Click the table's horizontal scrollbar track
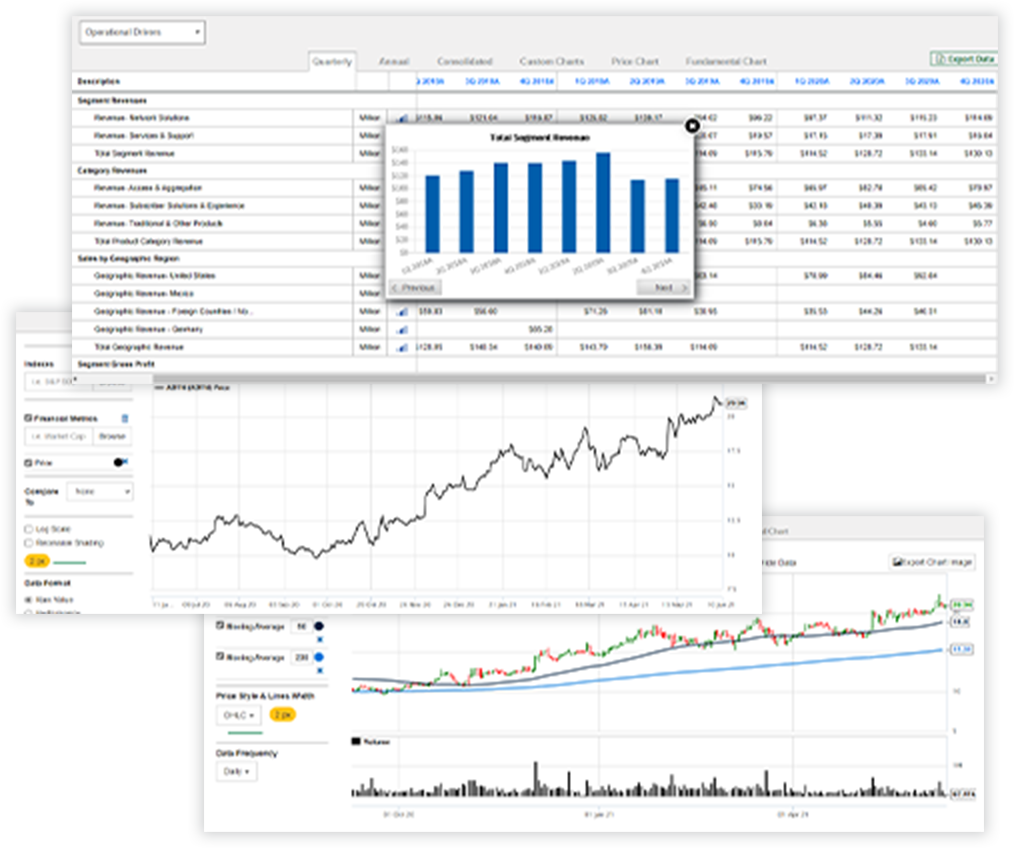Screen dimensions: 1014x848 point(569,378)
